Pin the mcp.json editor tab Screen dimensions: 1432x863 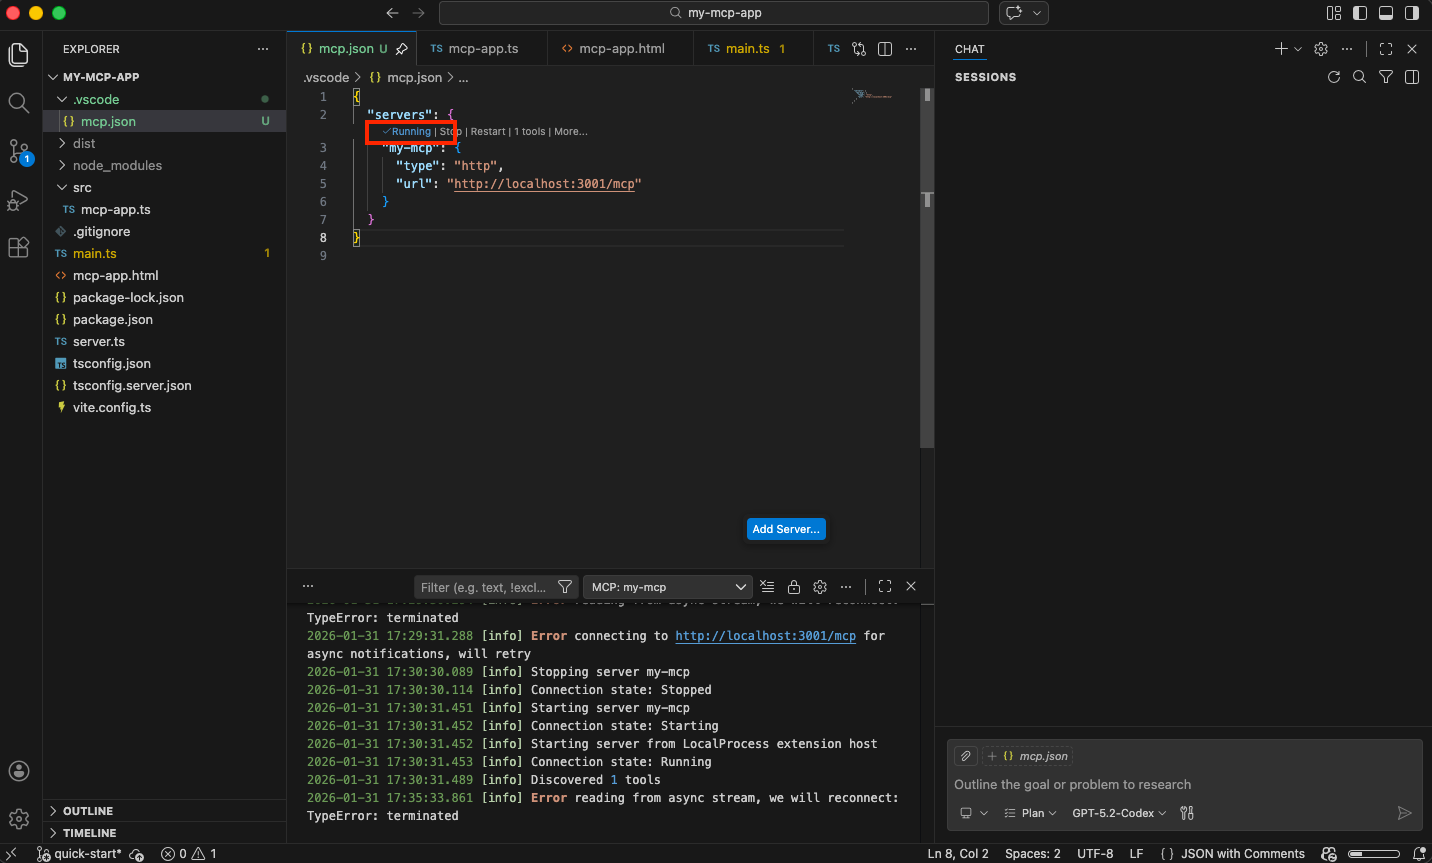[402, 48]
